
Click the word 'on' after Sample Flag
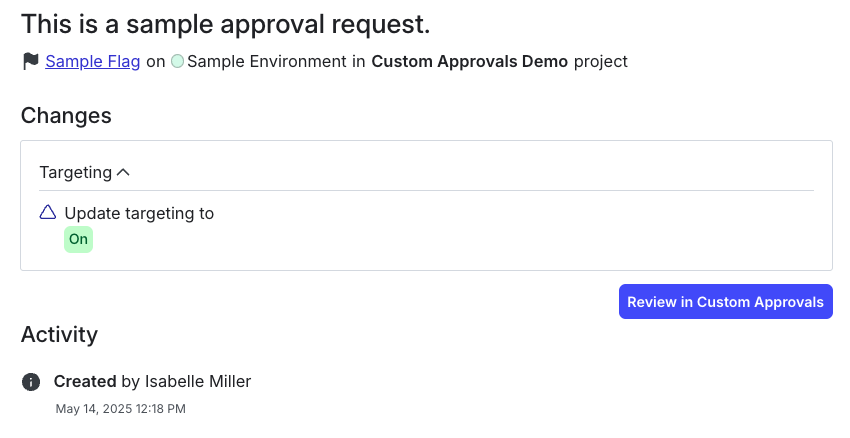(156, 62)
